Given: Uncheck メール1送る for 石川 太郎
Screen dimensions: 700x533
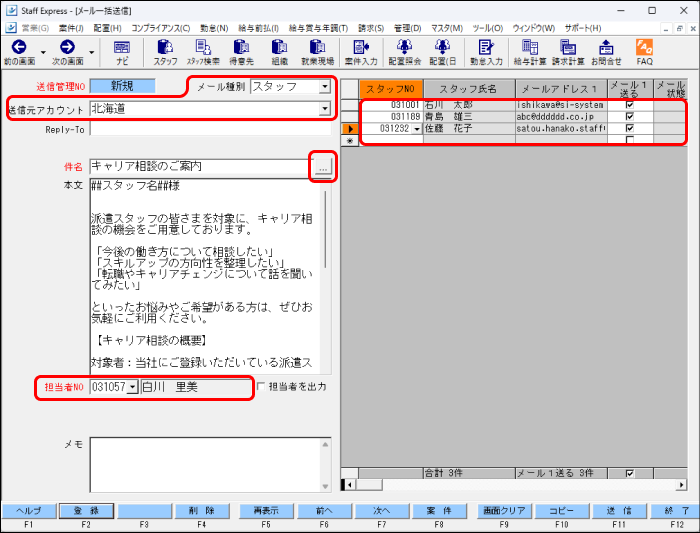Looking at the screenshot, I should [x=629, y=105].
